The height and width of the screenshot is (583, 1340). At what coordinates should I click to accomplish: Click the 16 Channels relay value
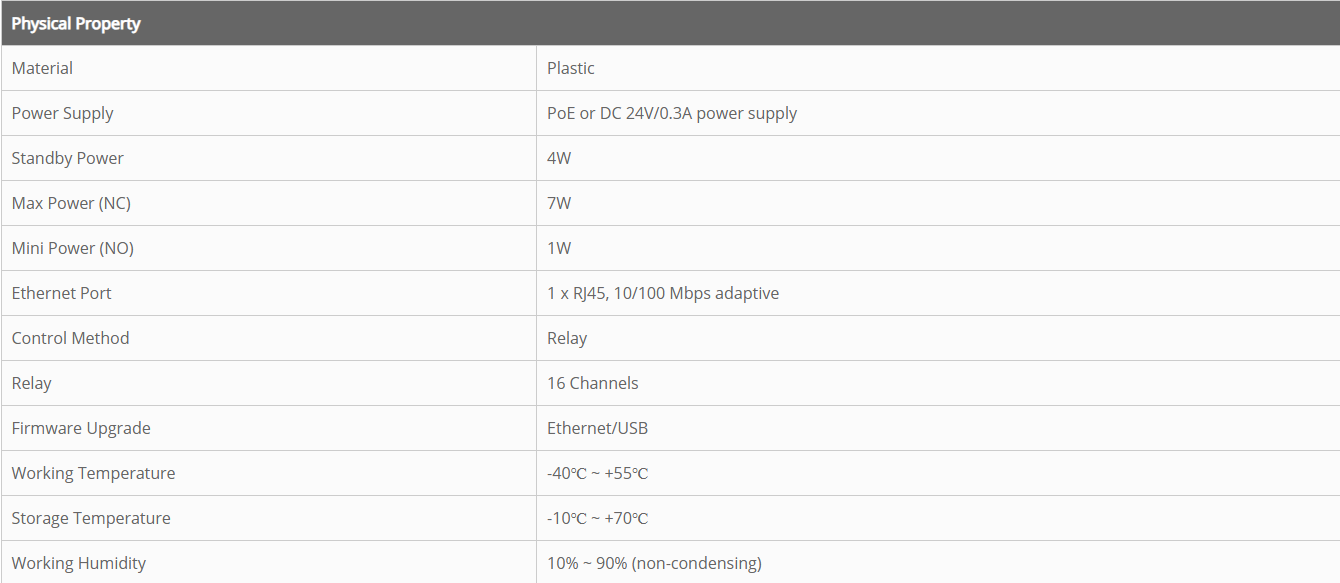pos(592,383)
